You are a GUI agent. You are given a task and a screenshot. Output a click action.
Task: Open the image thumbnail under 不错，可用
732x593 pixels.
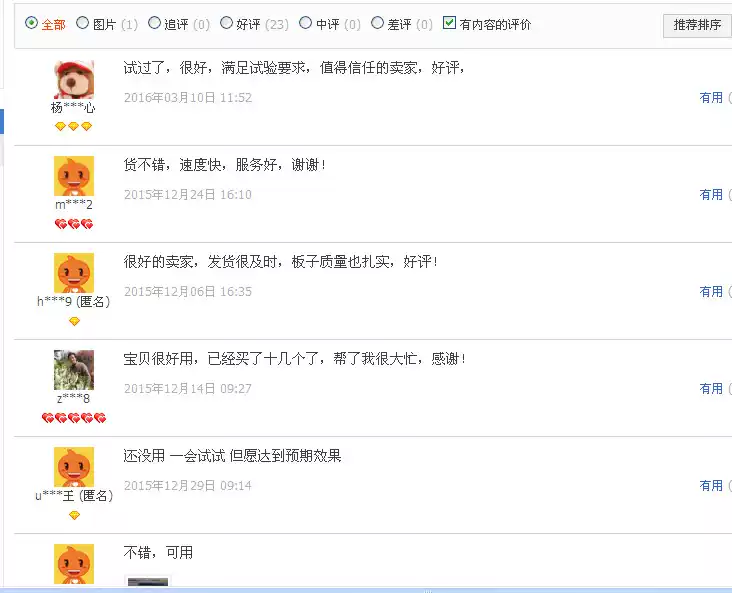tap(148, 581)
